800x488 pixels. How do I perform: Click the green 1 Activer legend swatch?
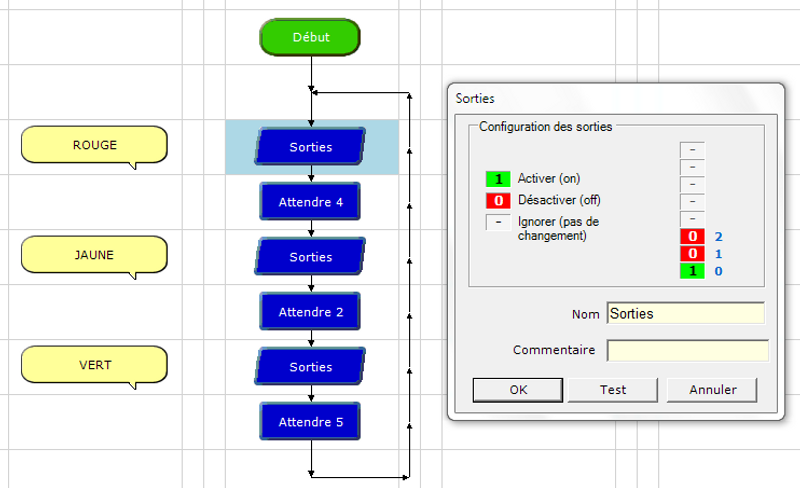click(x=498, y=179)
